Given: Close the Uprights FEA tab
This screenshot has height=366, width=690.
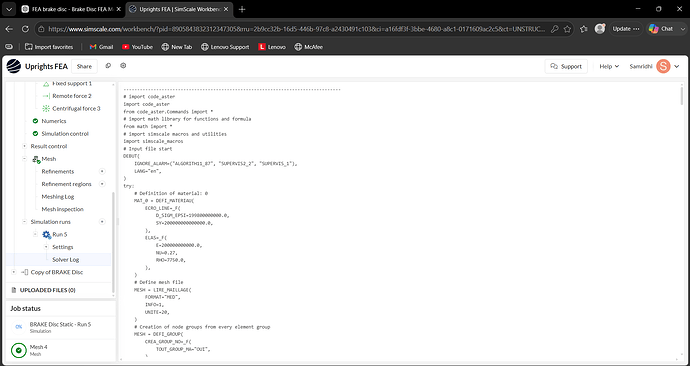Looking at the screenshot, I should click(226, 9).
